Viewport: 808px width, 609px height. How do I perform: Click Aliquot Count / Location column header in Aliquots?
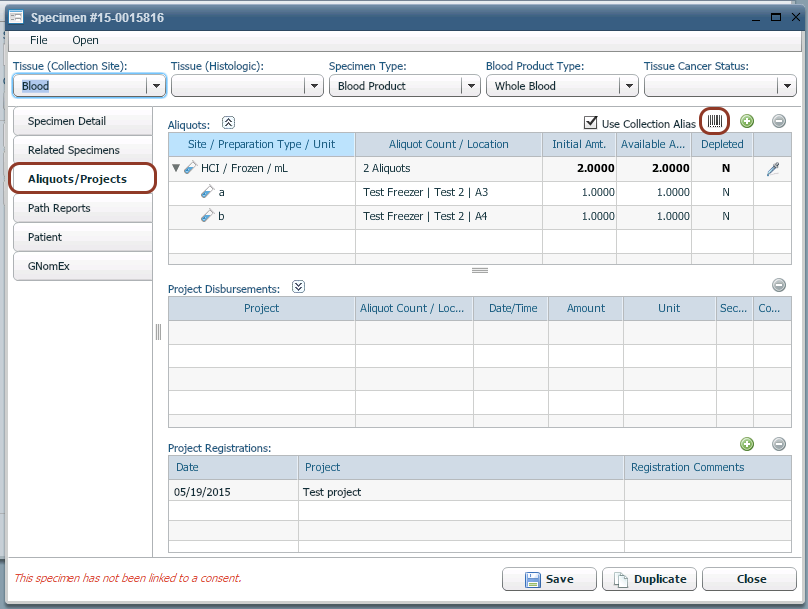click(448, 144)
